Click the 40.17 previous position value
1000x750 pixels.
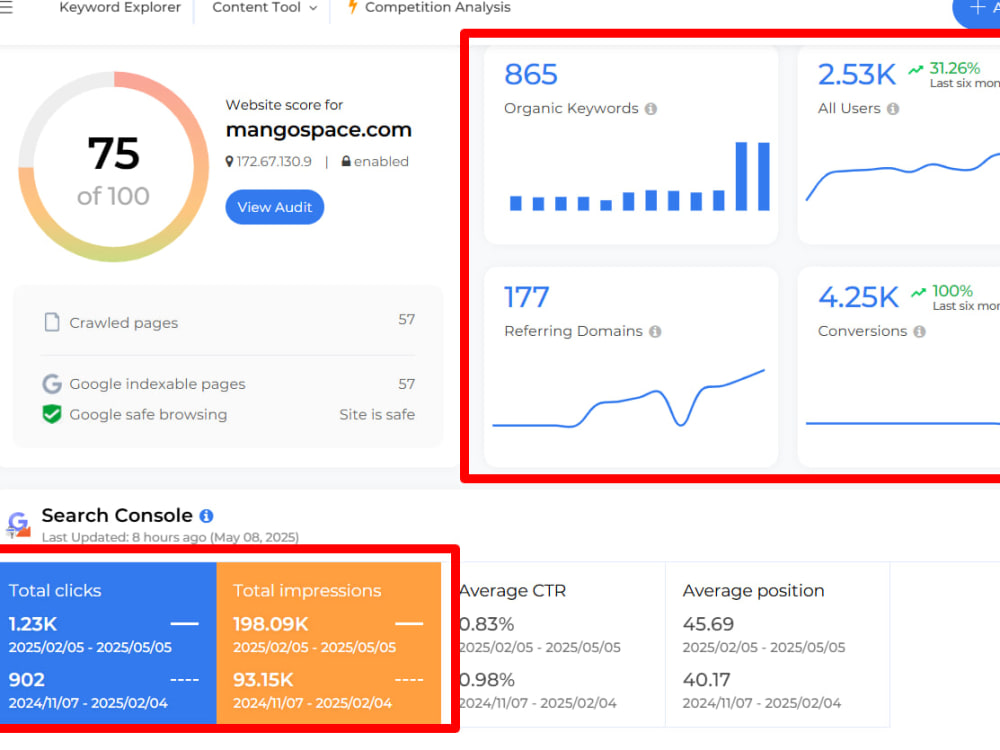coord(707,680)
